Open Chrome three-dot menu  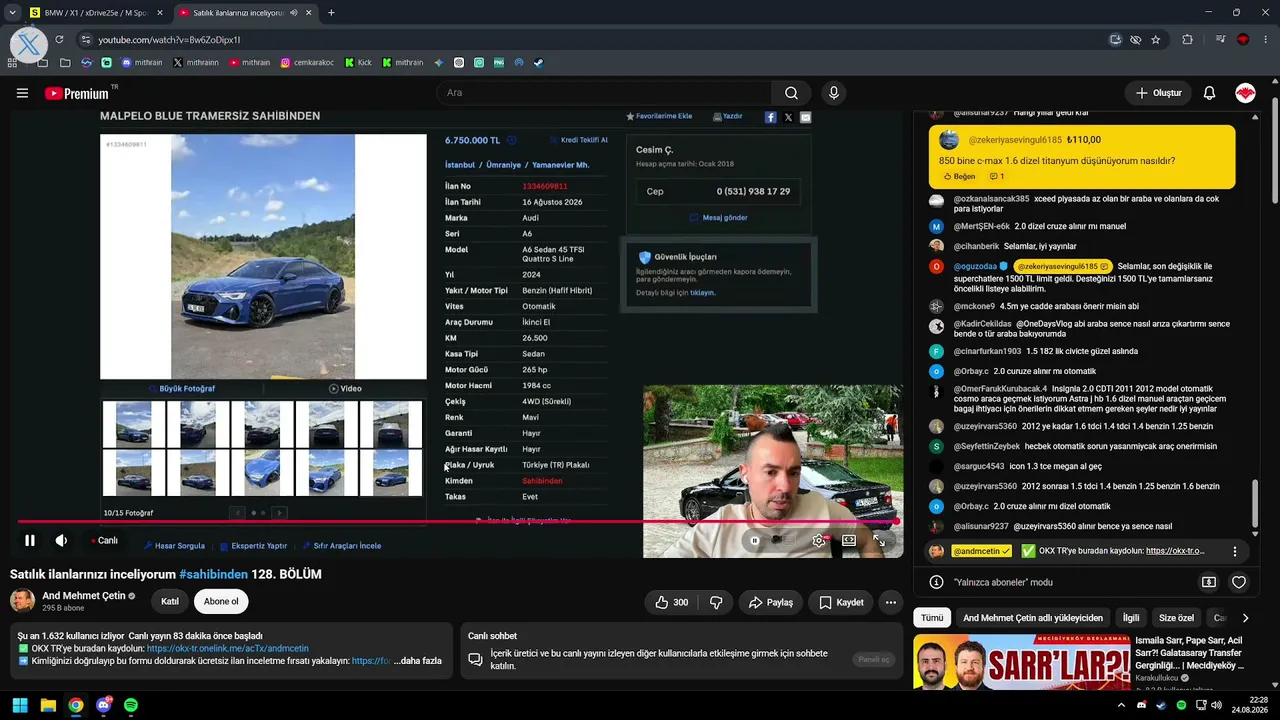pyautogui.click(x=1267, y=40)
